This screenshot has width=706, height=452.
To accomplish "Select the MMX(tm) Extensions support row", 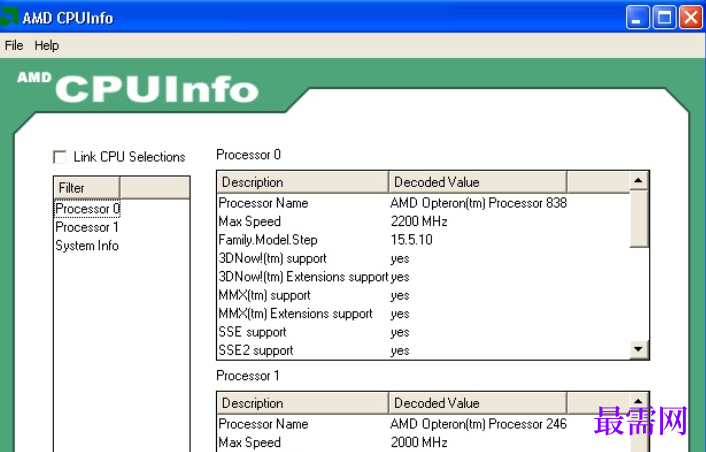I will [x=423, y=314].
